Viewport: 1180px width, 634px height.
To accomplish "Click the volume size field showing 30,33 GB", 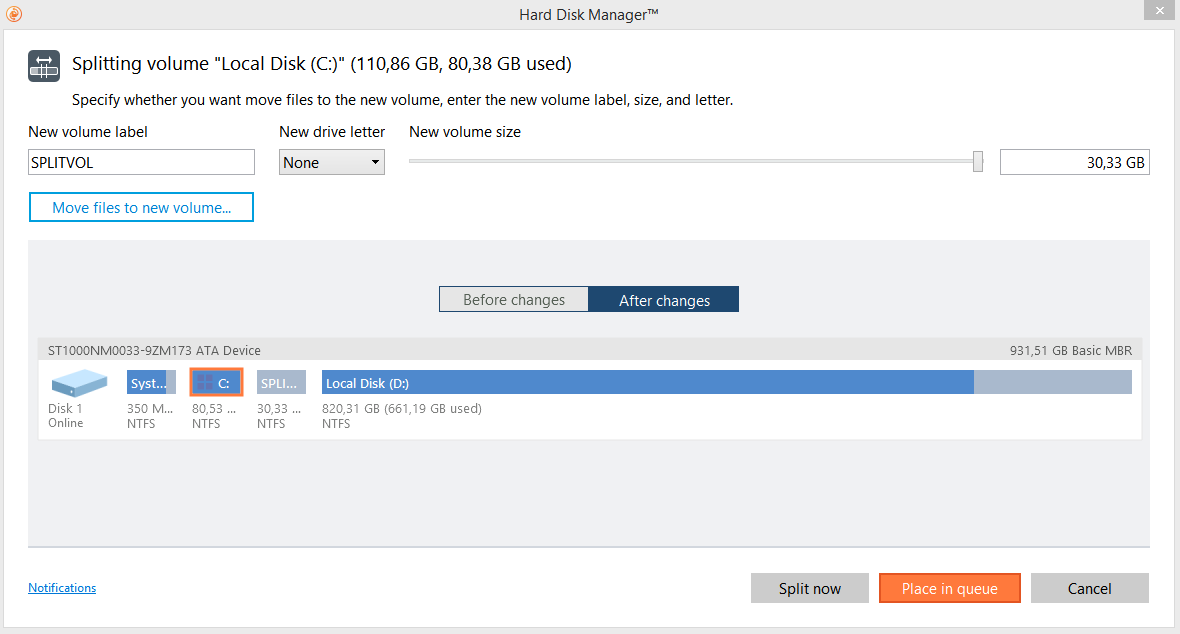I will (x=1074, y=162).
